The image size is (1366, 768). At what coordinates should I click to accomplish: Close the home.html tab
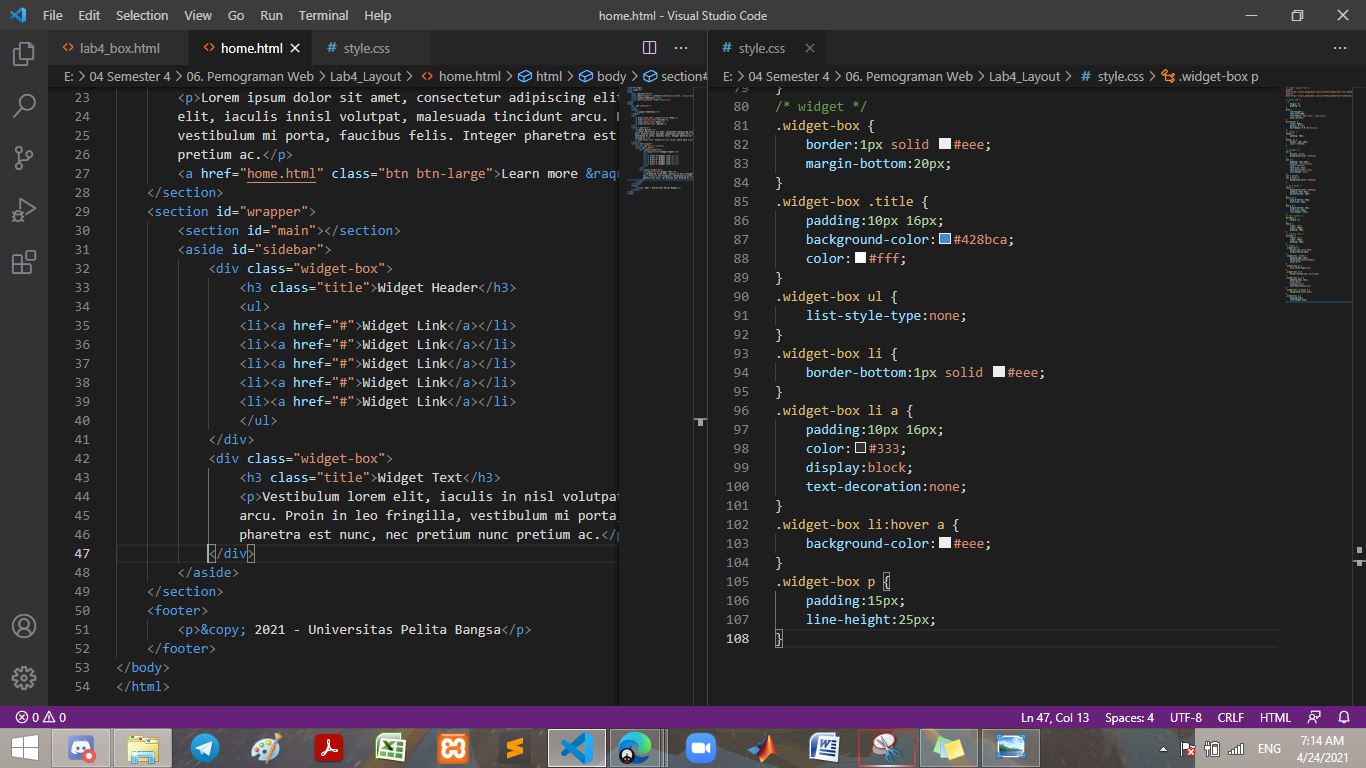click(295, 48)
